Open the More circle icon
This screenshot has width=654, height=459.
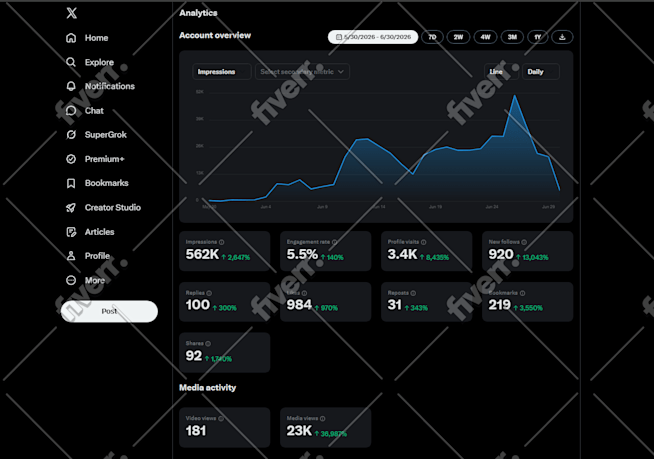[x=71, y=280]
